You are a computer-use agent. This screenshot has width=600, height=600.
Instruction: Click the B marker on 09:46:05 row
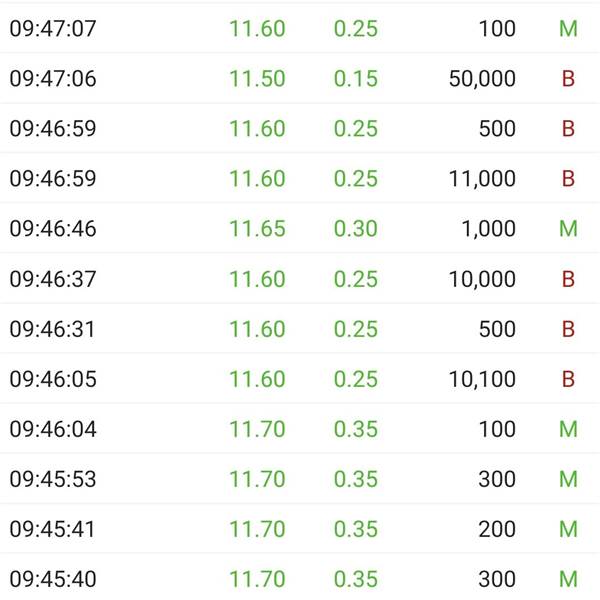click(x=568, y=379)
